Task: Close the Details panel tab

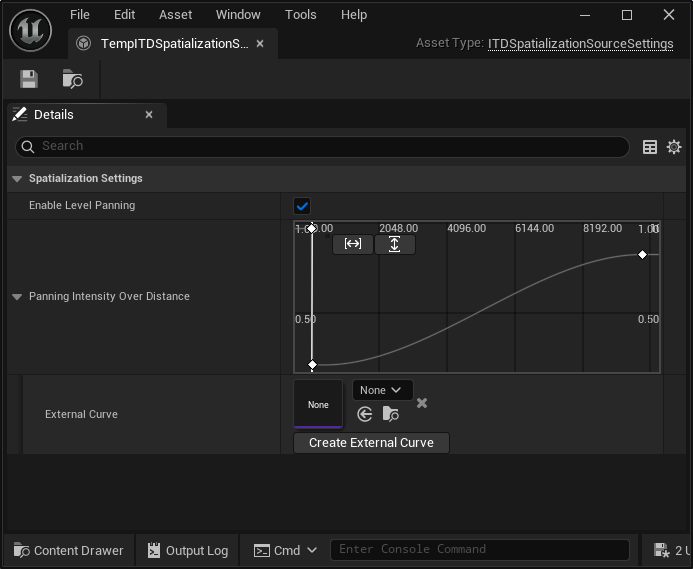Action: [149, 115]
